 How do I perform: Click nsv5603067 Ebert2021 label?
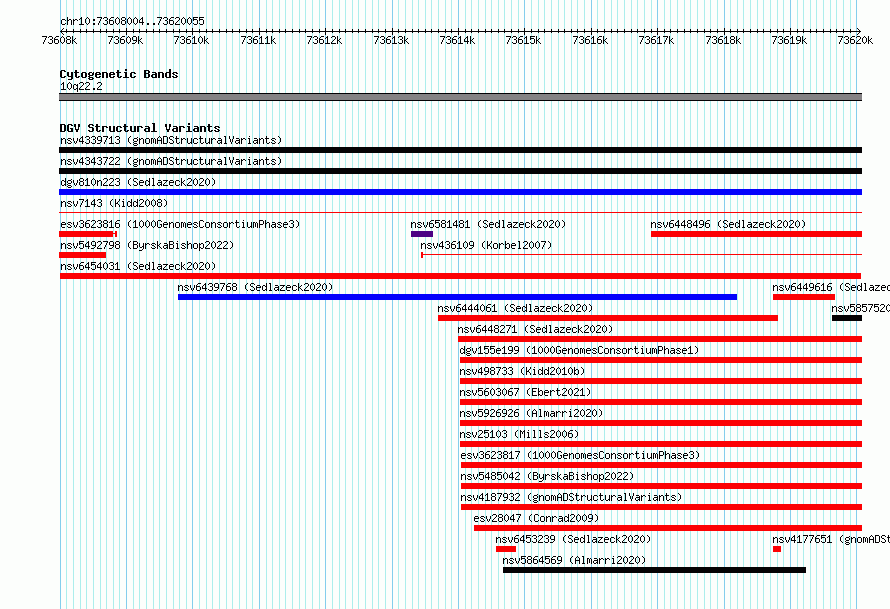[x=525, y=392]
